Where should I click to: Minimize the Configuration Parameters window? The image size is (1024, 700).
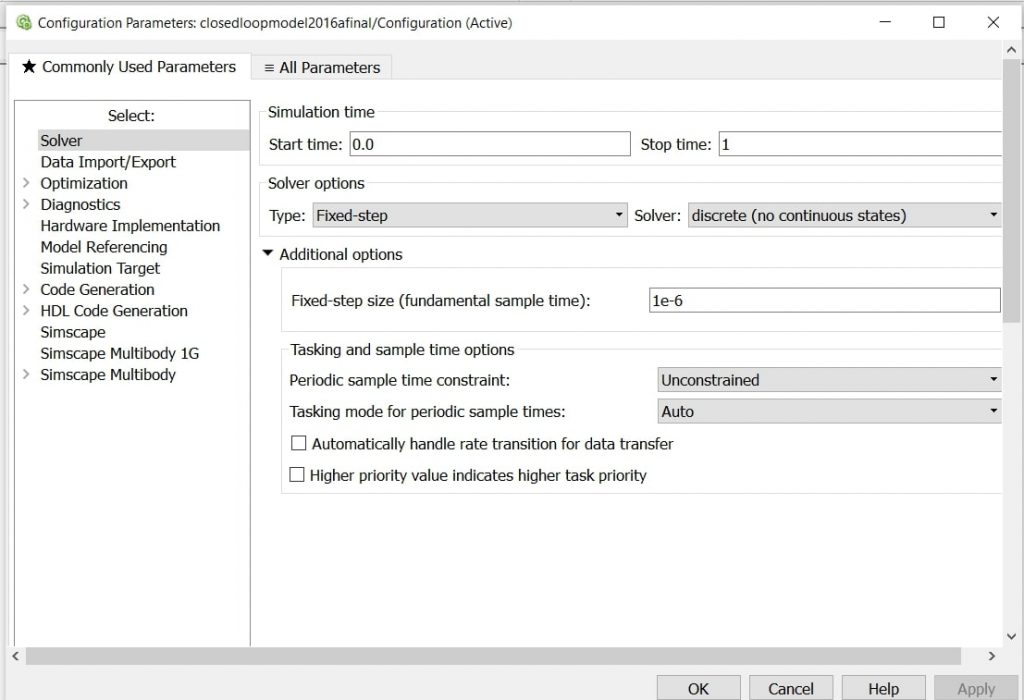885,22
